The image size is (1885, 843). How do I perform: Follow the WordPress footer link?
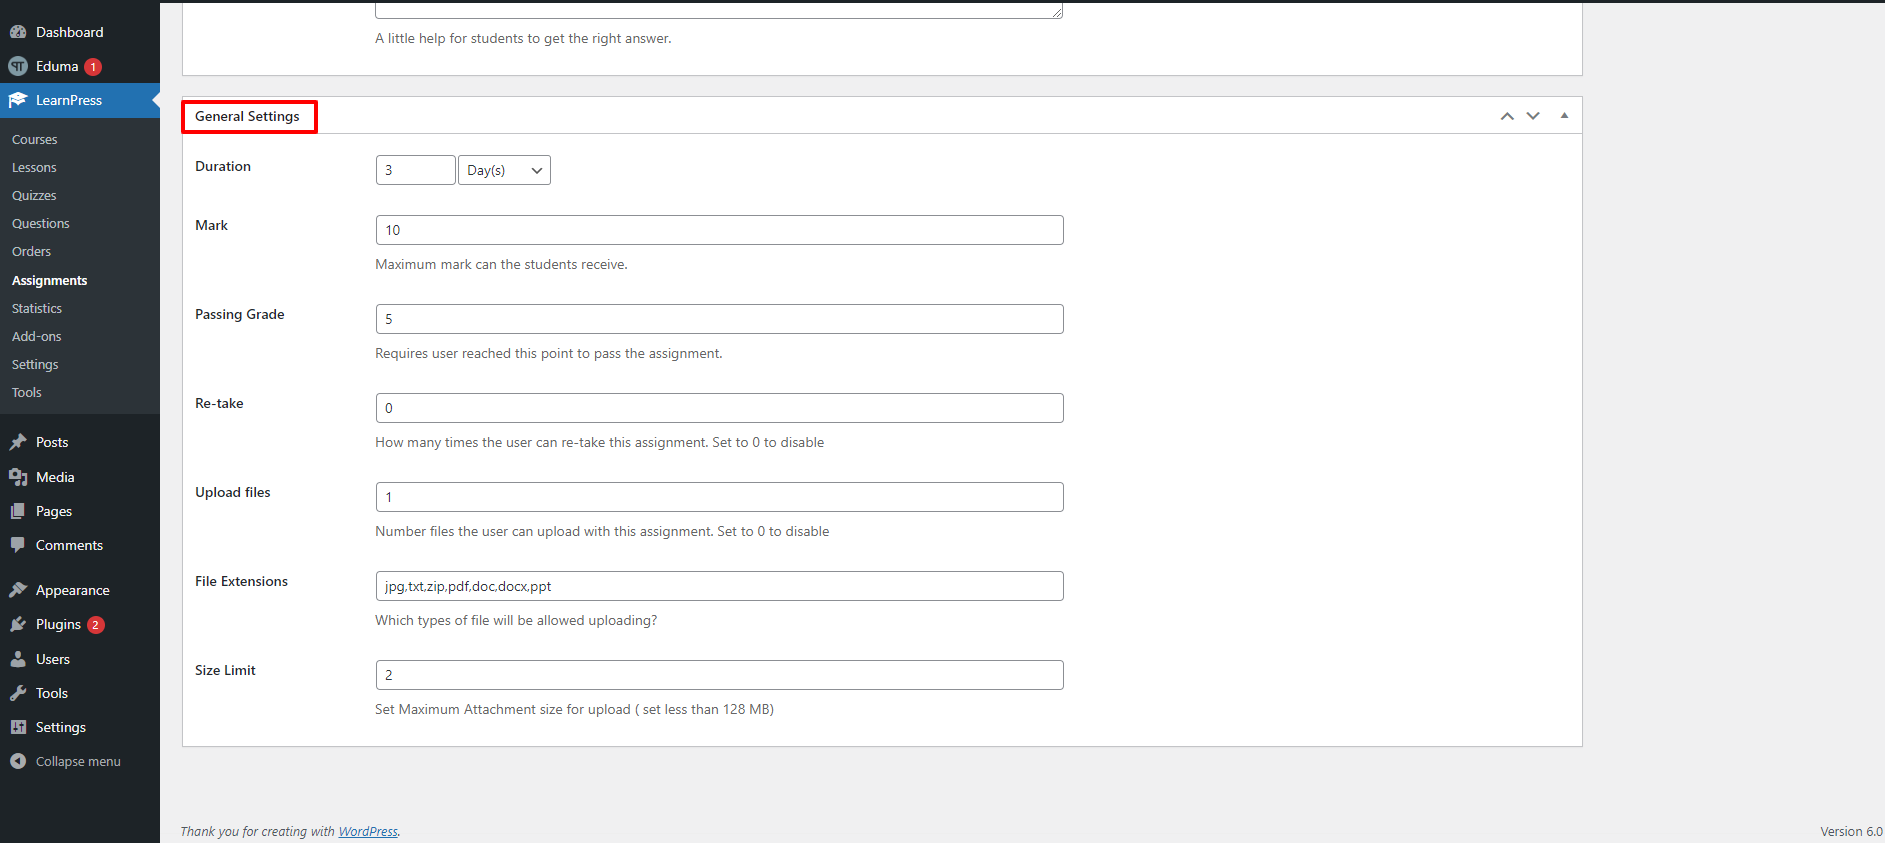click(x=368, y=831)
